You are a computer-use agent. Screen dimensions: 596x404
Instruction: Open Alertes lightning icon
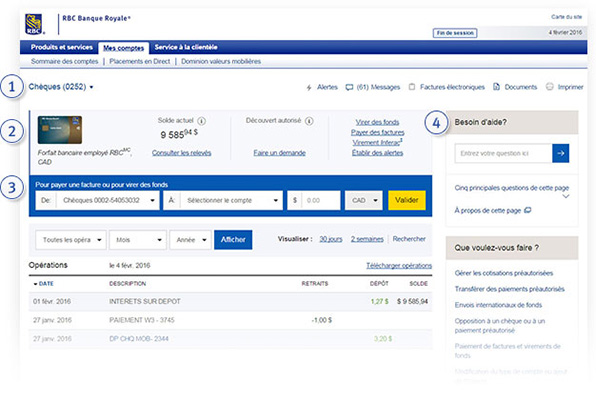click(309, 87)
